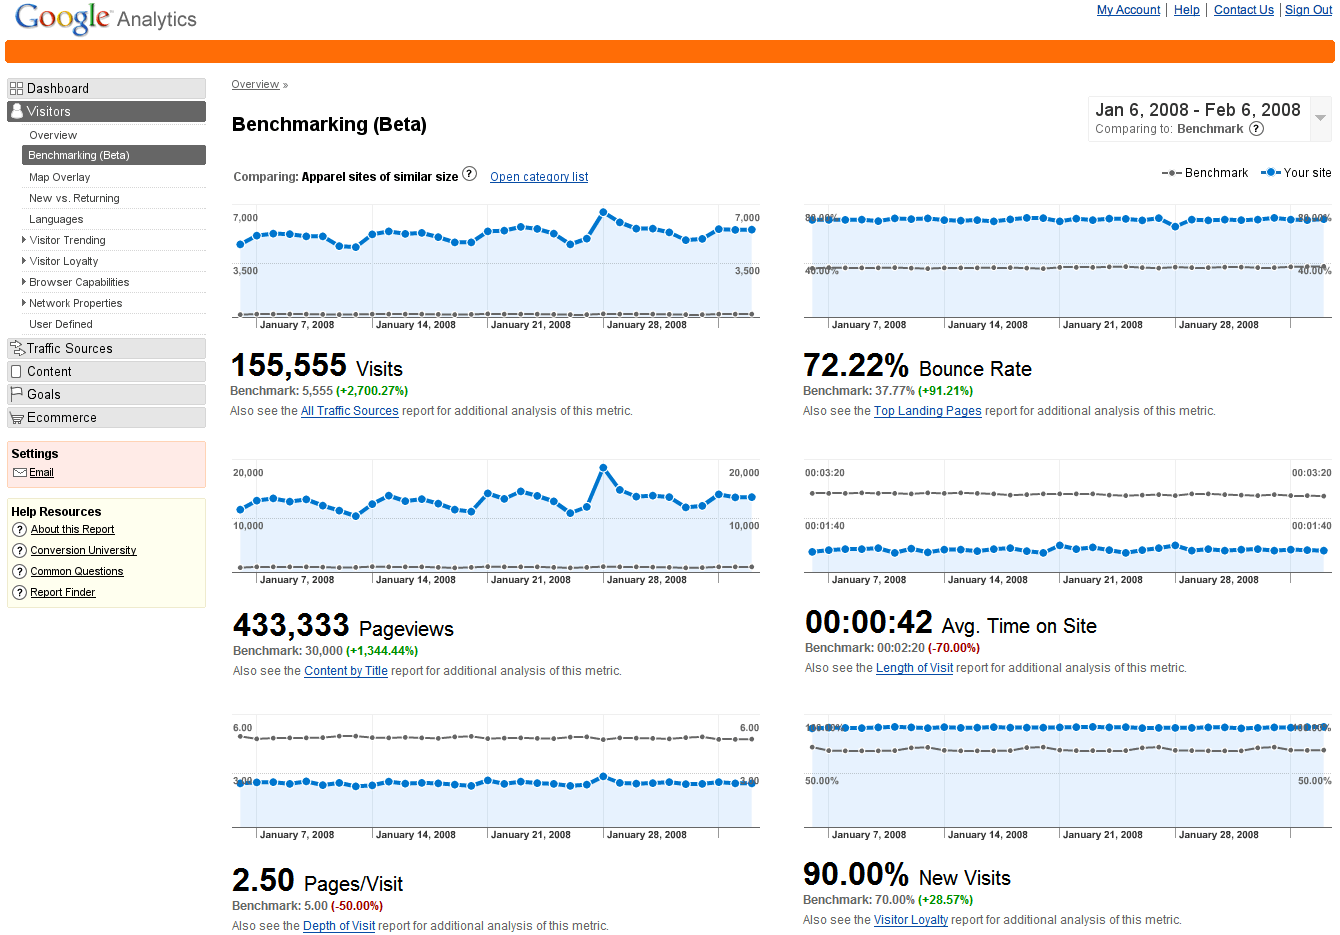
Task: Click the My Account link
Action: (x=1128, y=10)
